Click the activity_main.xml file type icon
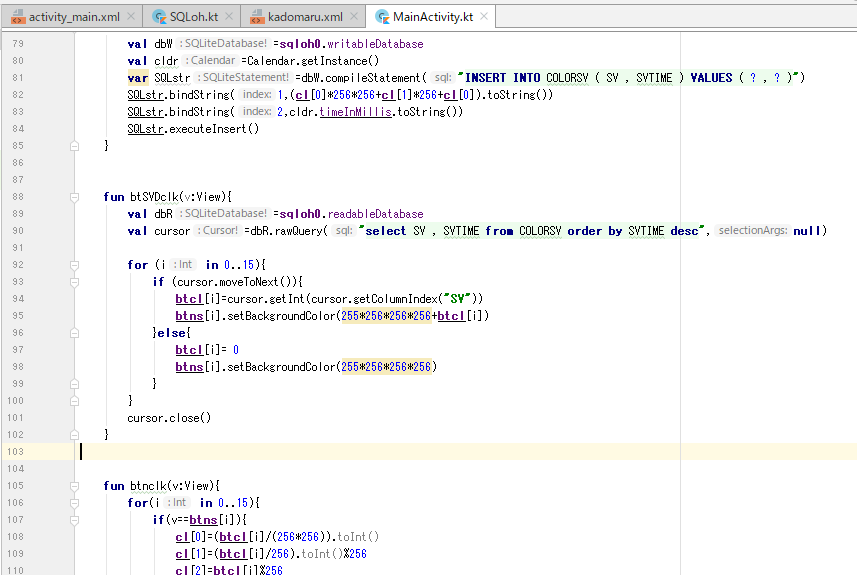The width and height of the screenshot is (857, 575). (18, 17)
